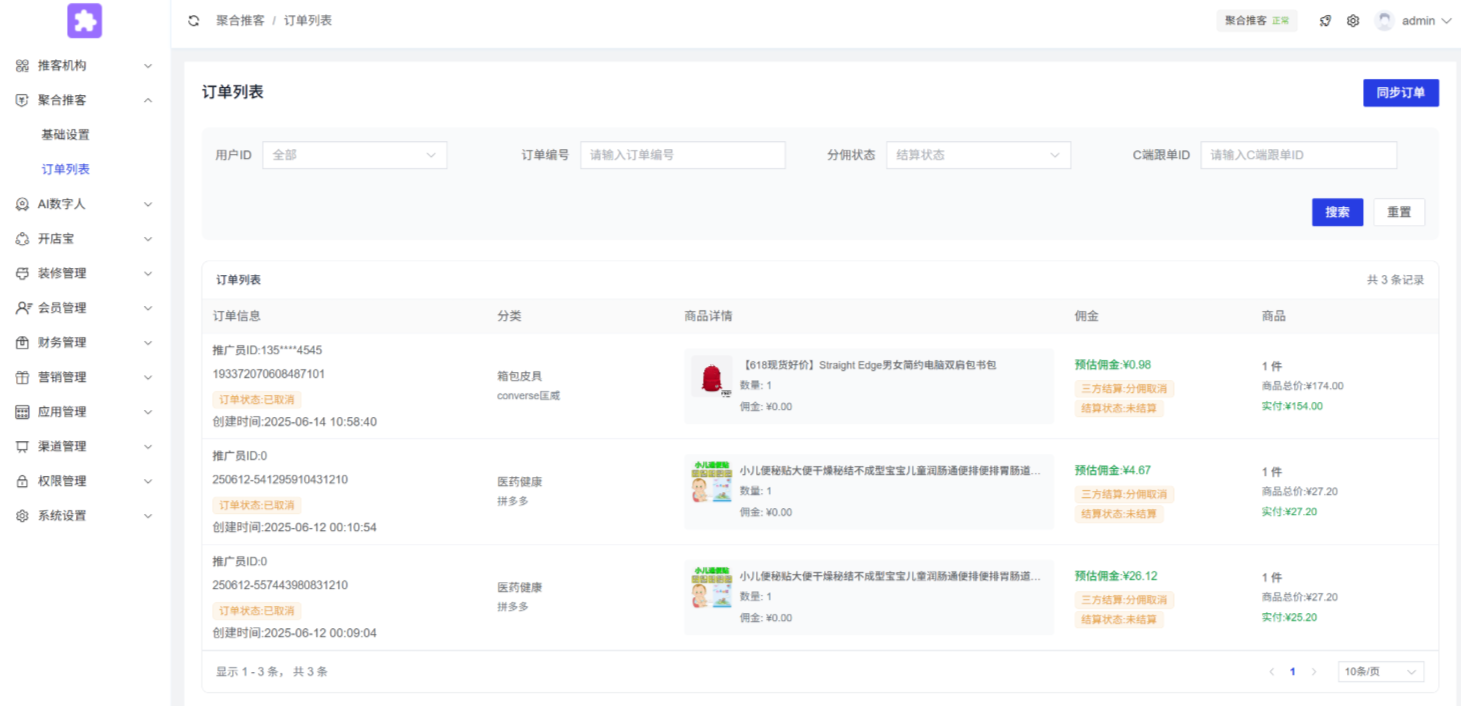Click the refresh icon beside the breadcrumb
This screenshot has width=1461, height=706.
click(x=194, y=20)
